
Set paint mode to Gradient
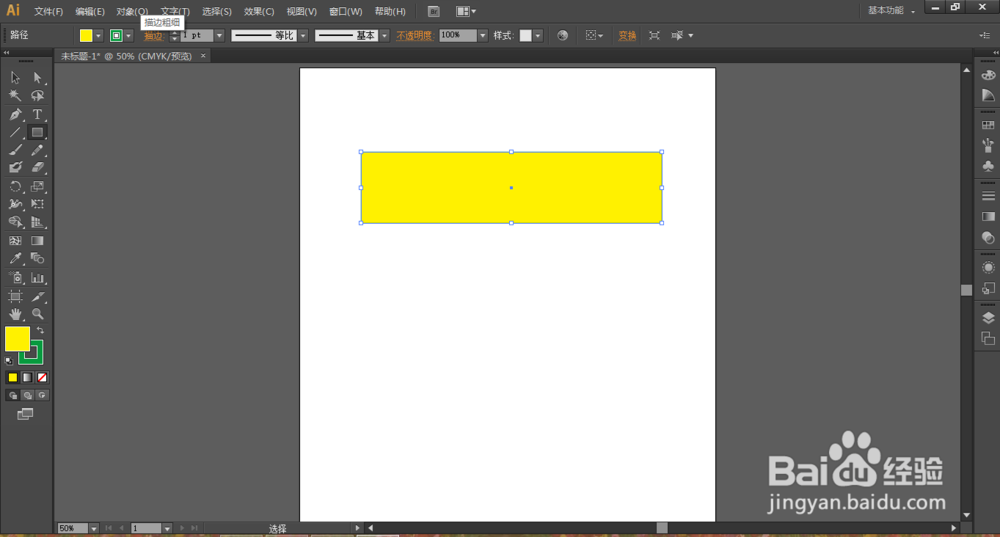point(27,378)
